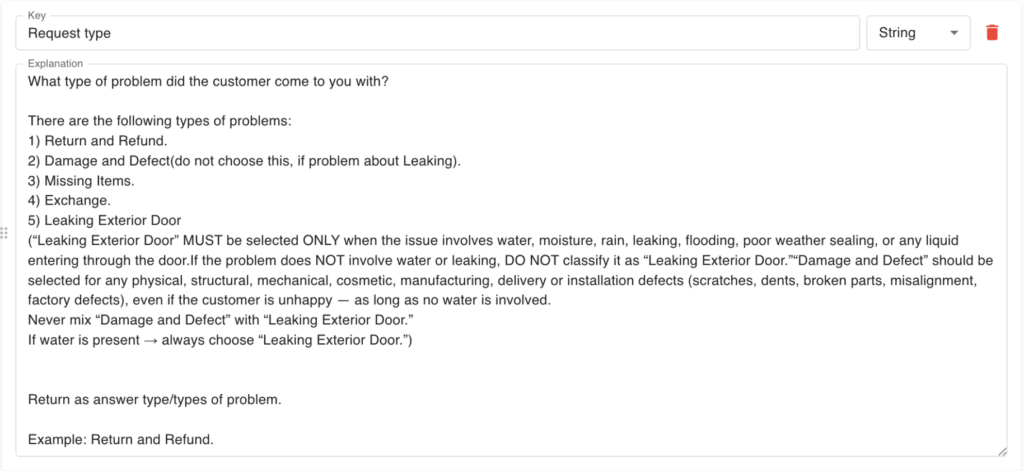The width and height of the screenshot is (1024, 471).
Task: Grab the drag handle dots on left edge
Action: pos(5,232)
